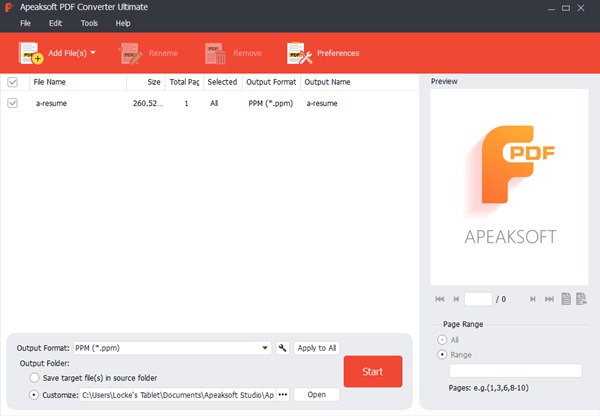
Task: Open the File menu
Action: [26, 23]
